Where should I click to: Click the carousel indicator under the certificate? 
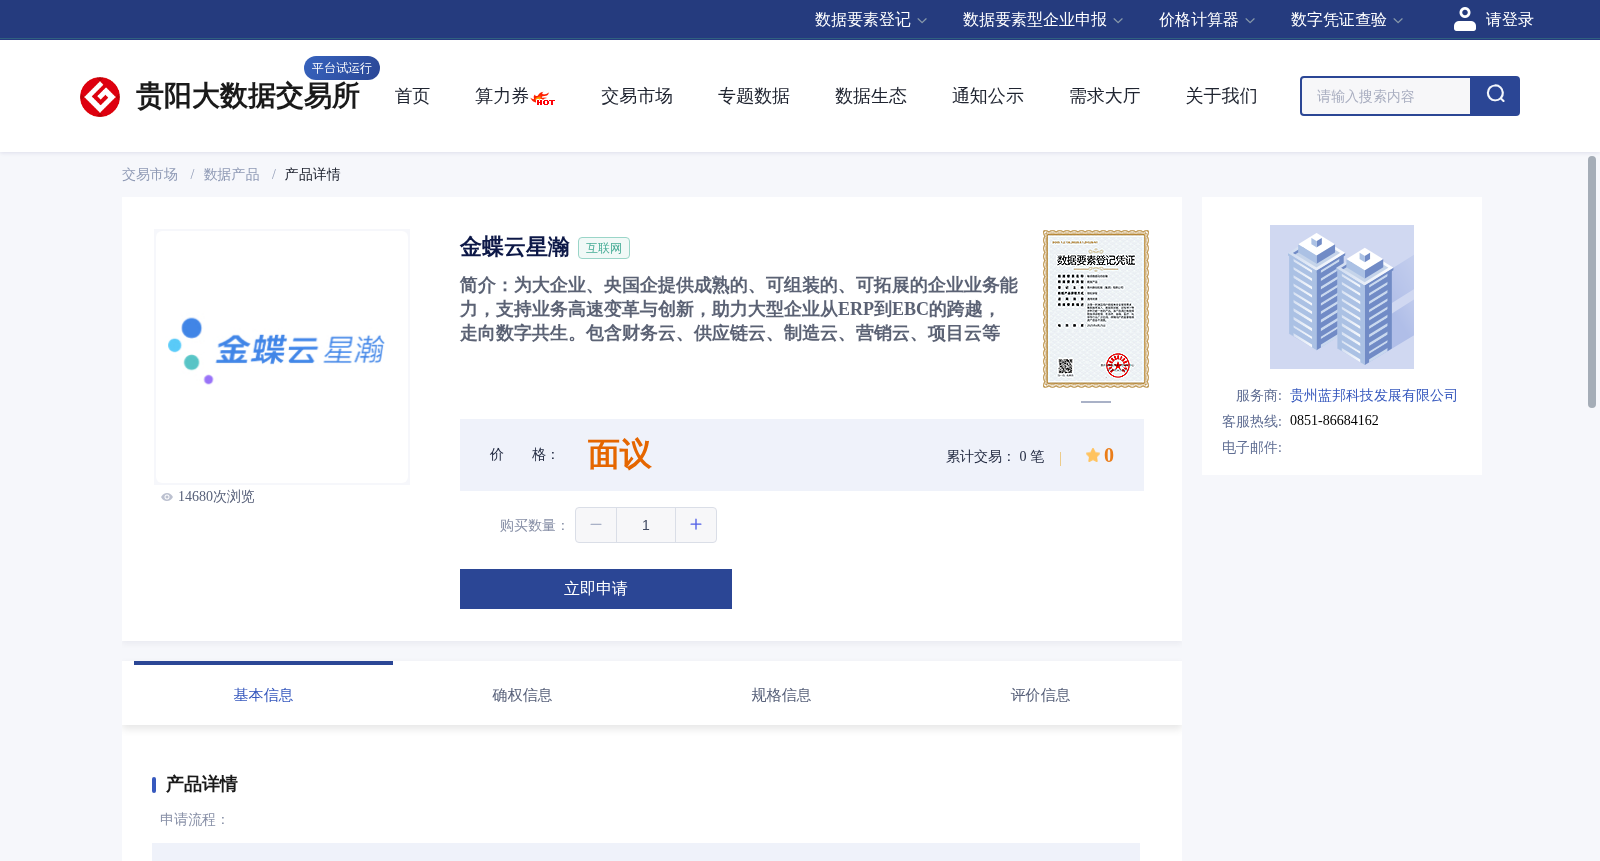click(x=1096, y=402)
